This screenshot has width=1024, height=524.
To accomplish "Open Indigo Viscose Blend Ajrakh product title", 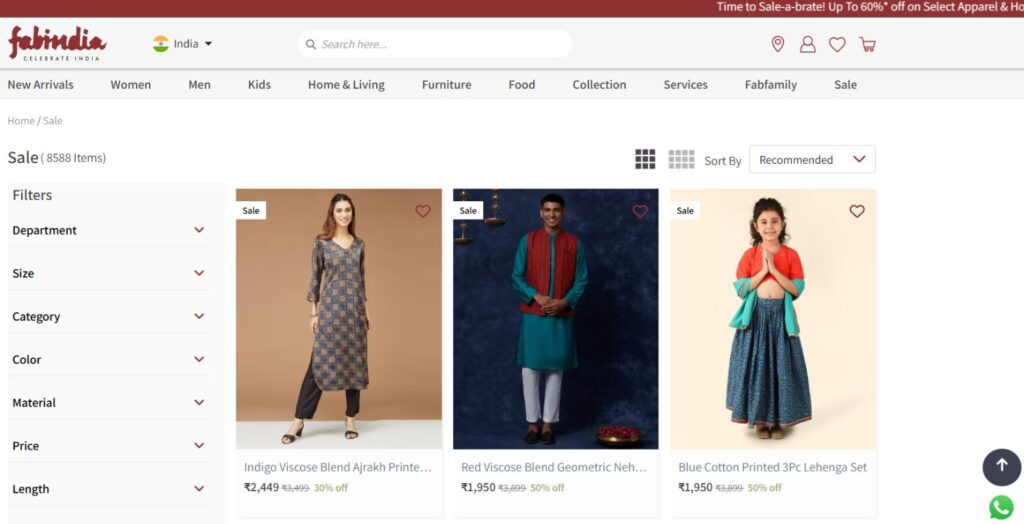I will click(338, 467).
